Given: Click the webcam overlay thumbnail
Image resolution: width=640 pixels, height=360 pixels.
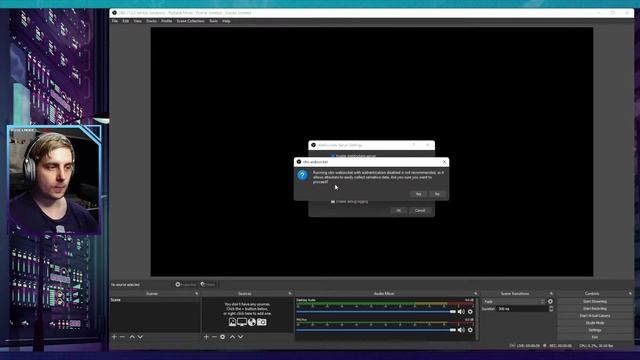Looking at the screenshot, I should [x=54, y=180].
